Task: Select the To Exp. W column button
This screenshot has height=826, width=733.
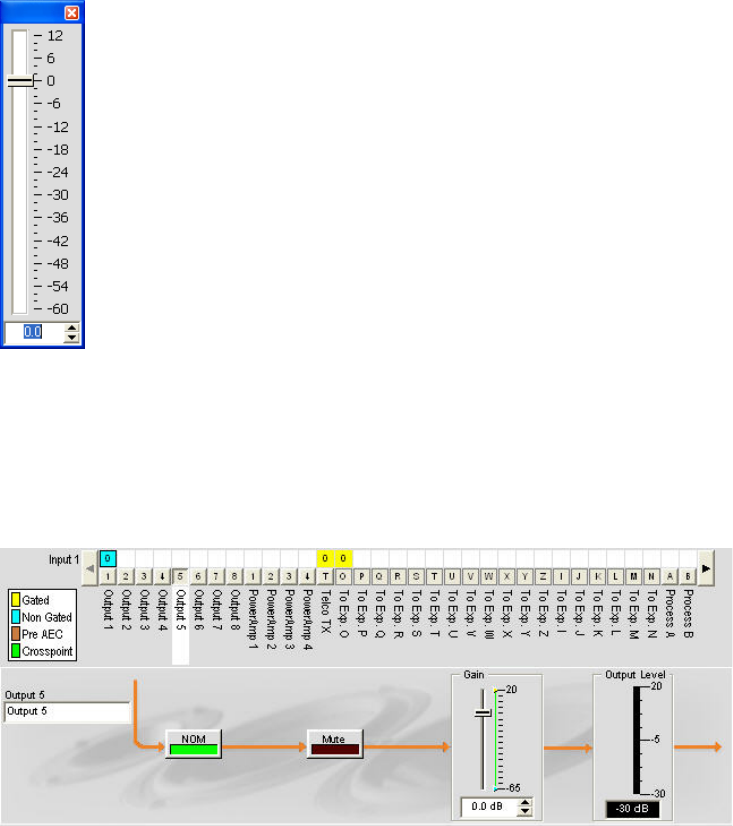Action: tap(488, 576)
